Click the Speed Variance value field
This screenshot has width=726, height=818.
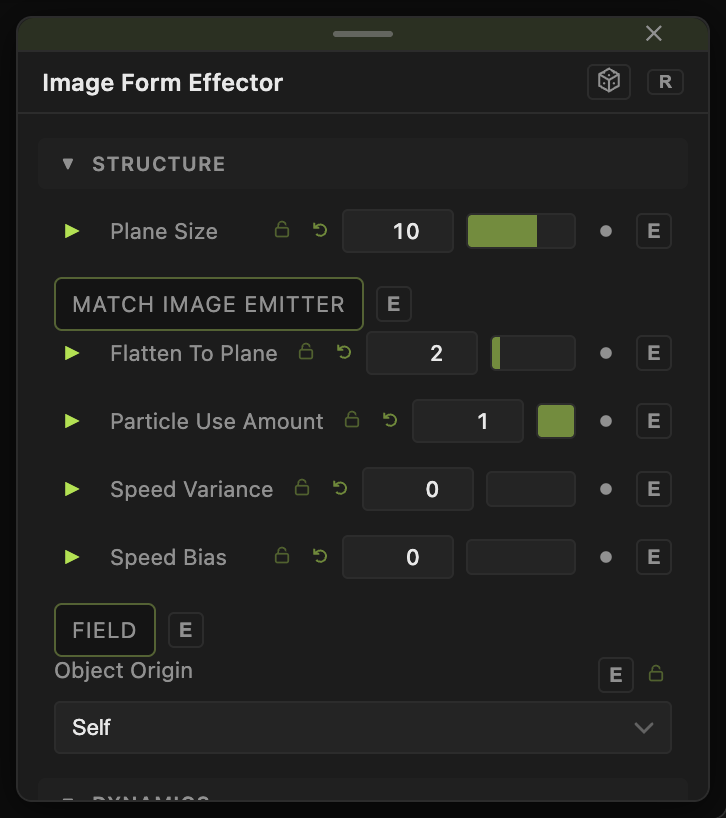pyautogui.click(x=418, y=489)
